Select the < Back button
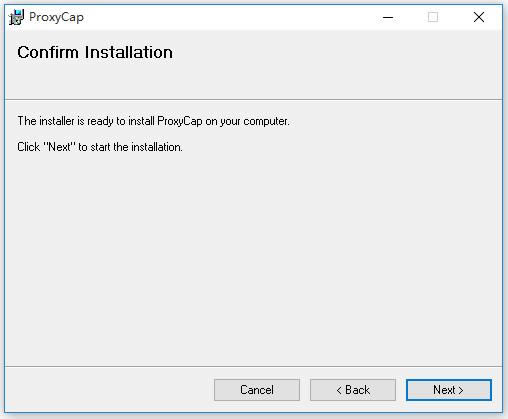 click(353, 390)
